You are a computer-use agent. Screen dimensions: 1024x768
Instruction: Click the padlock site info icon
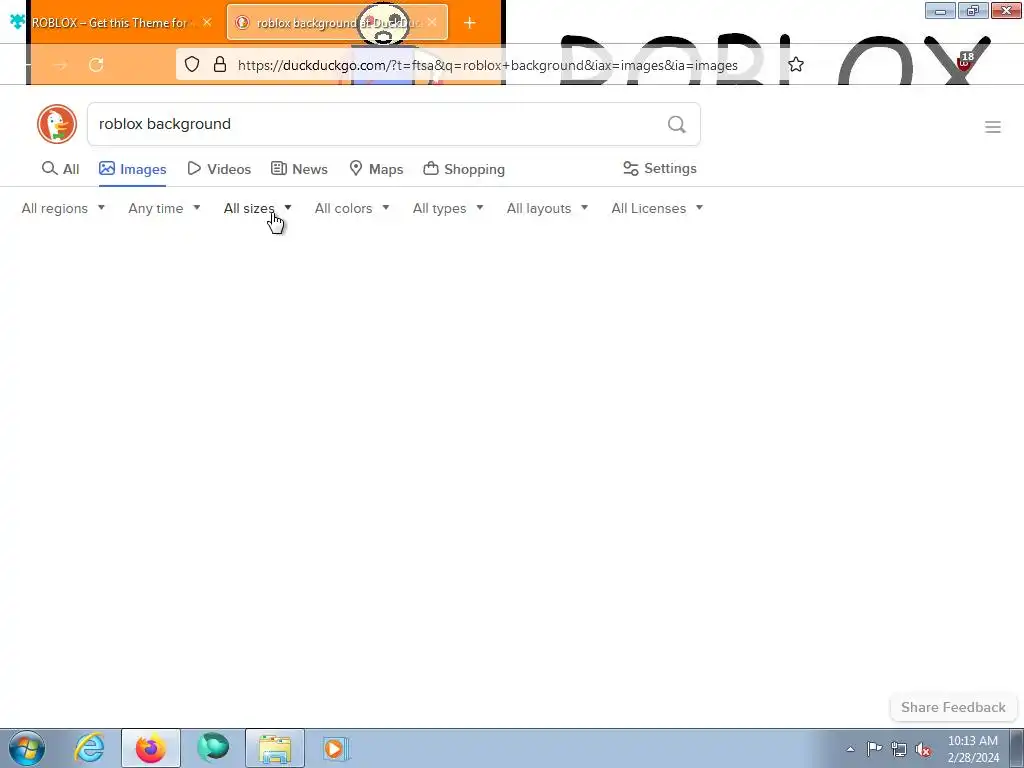pos(220,65)
